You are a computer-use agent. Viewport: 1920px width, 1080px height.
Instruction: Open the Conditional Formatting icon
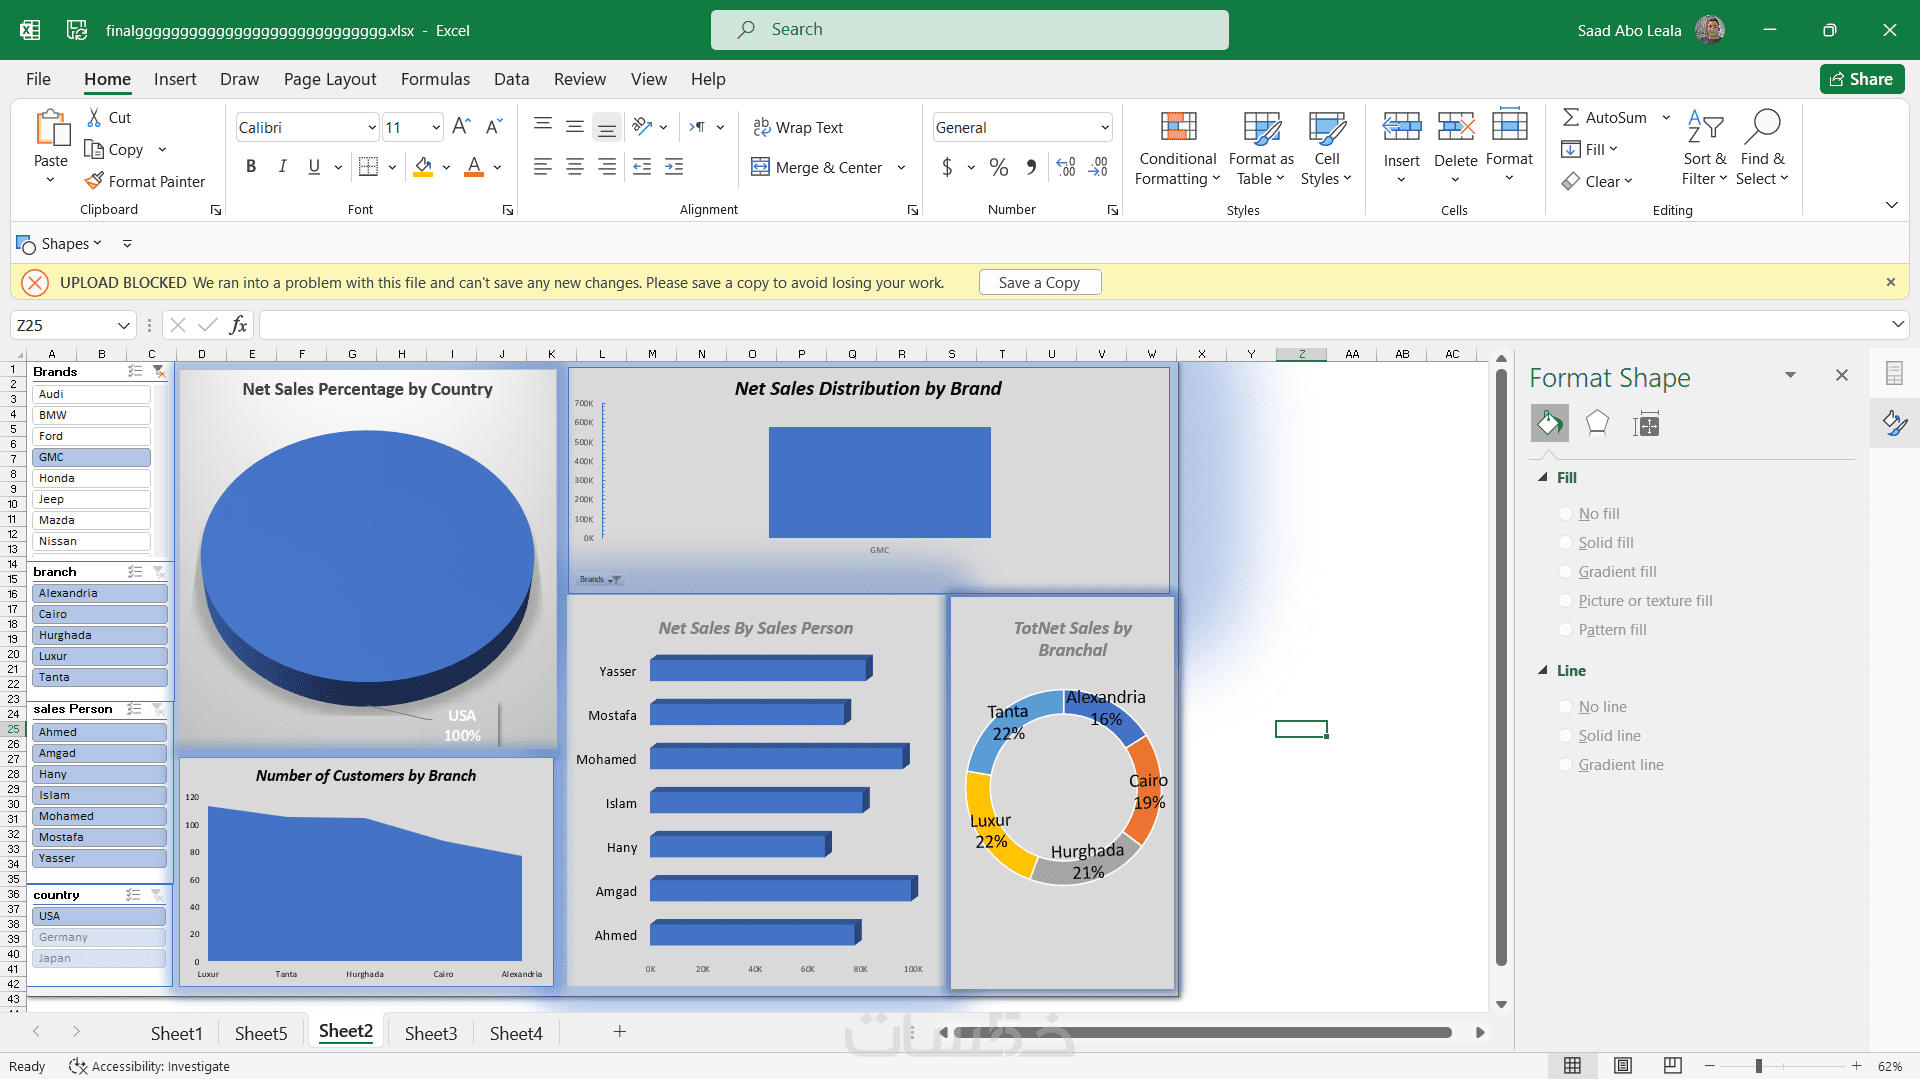coord(1178,128)
